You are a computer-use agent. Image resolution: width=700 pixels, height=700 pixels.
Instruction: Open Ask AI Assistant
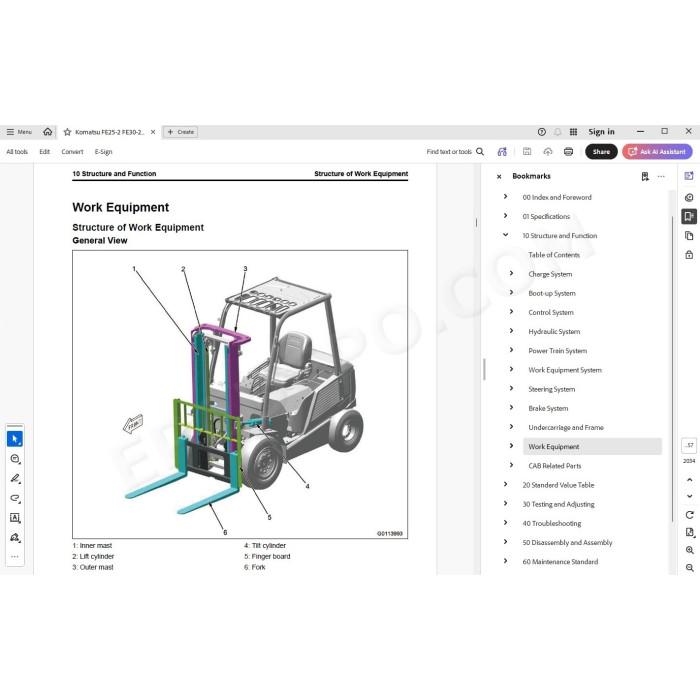pos(657,152)
